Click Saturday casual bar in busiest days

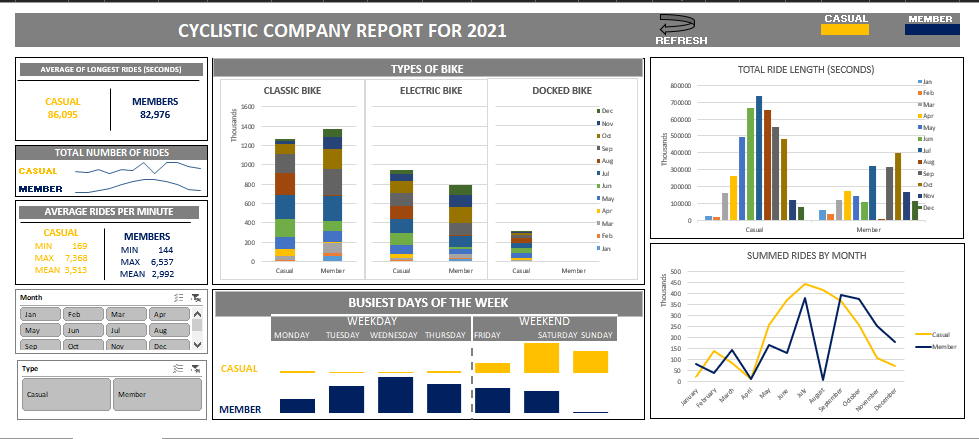pyautogui.click(x=541, y=358)
